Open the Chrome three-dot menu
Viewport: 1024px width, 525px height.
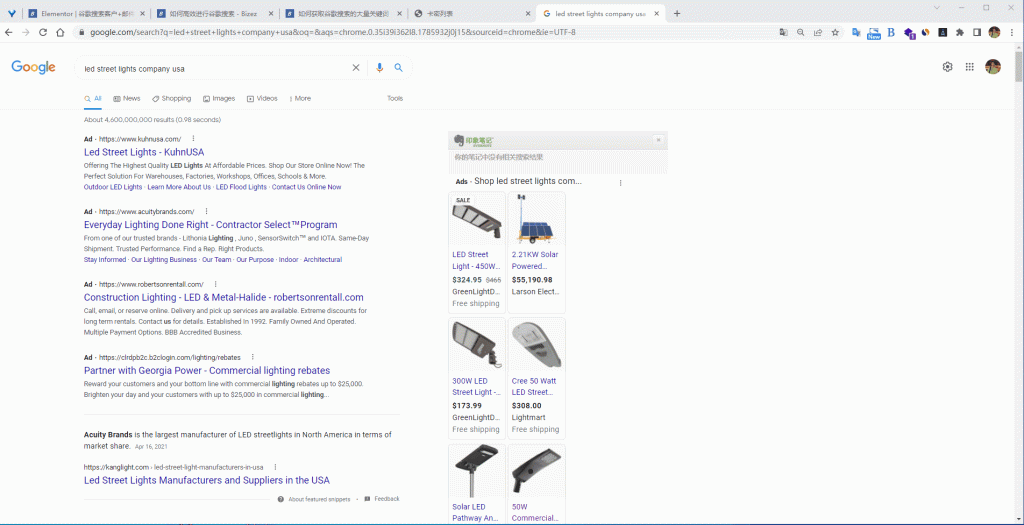[x=1012, y=32]
